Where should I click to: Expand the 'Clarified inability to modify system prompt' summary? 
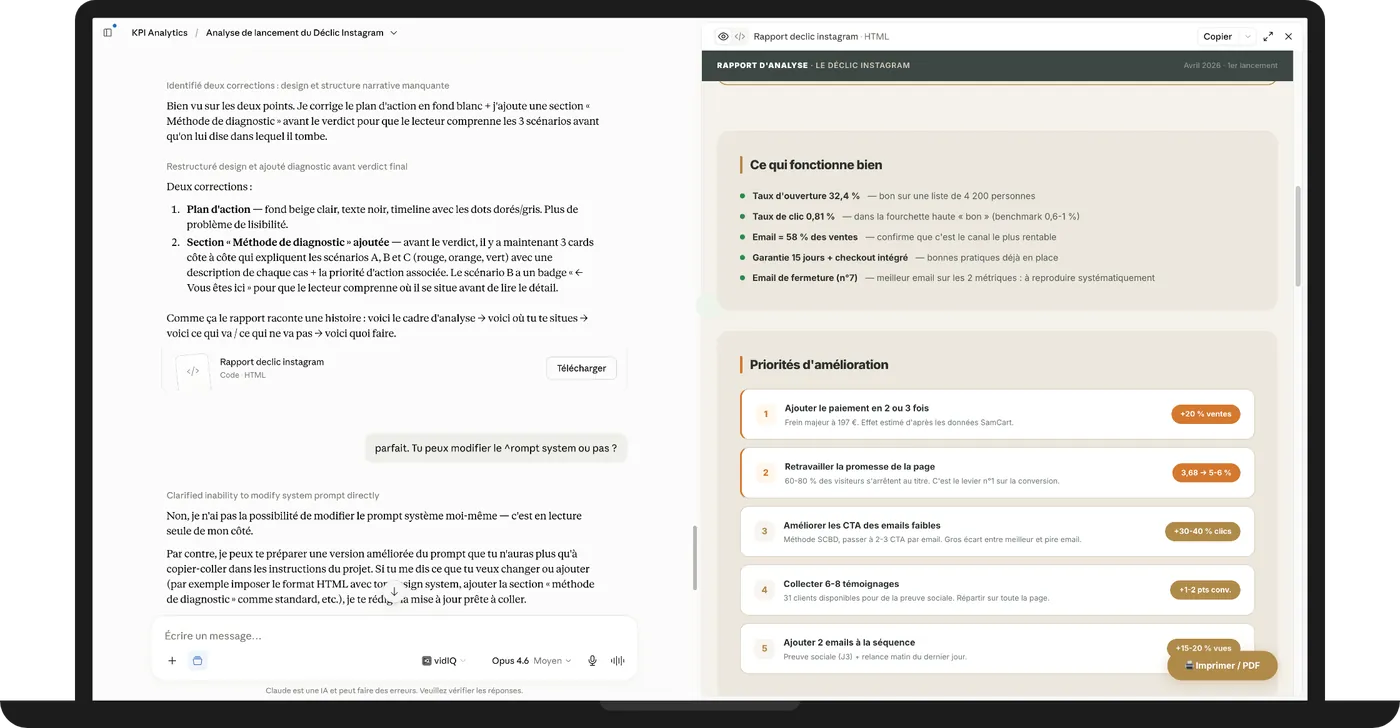click(x=273, y=496)
